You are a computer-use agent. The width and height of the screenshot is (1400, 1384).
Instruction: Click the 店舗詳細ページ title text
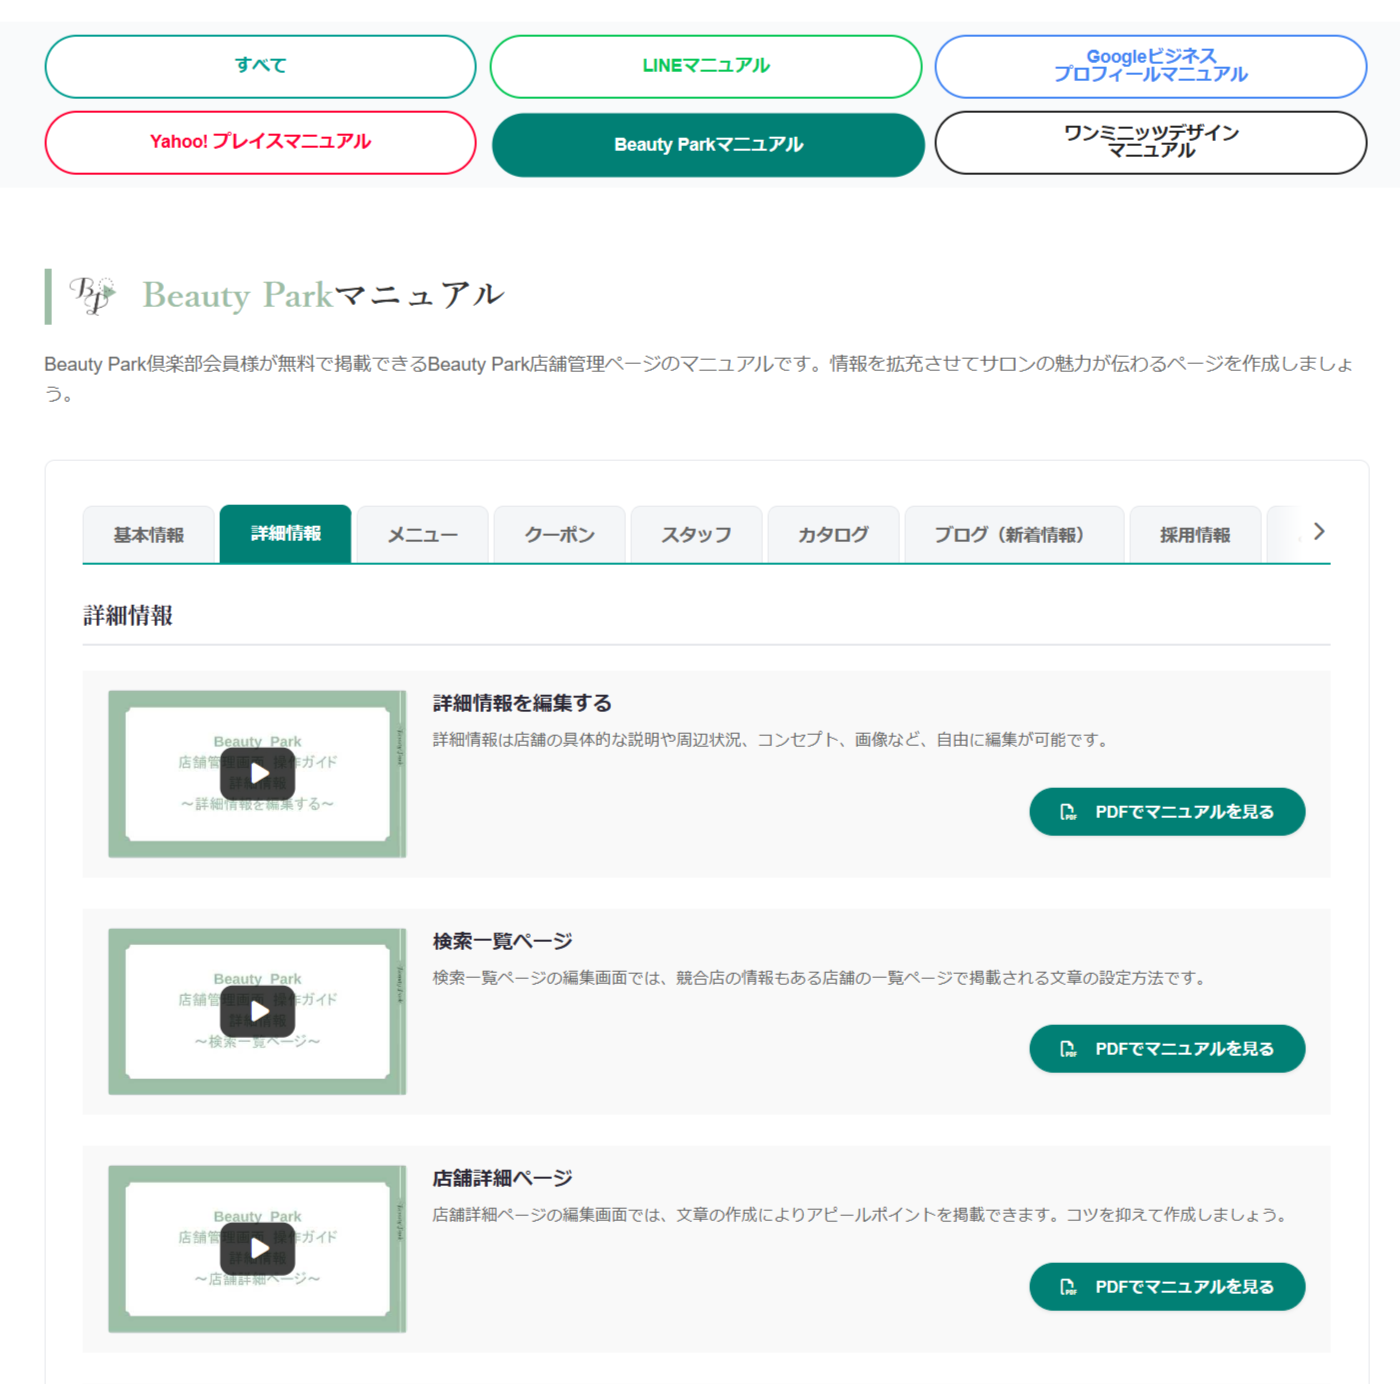pos(502,1178)
